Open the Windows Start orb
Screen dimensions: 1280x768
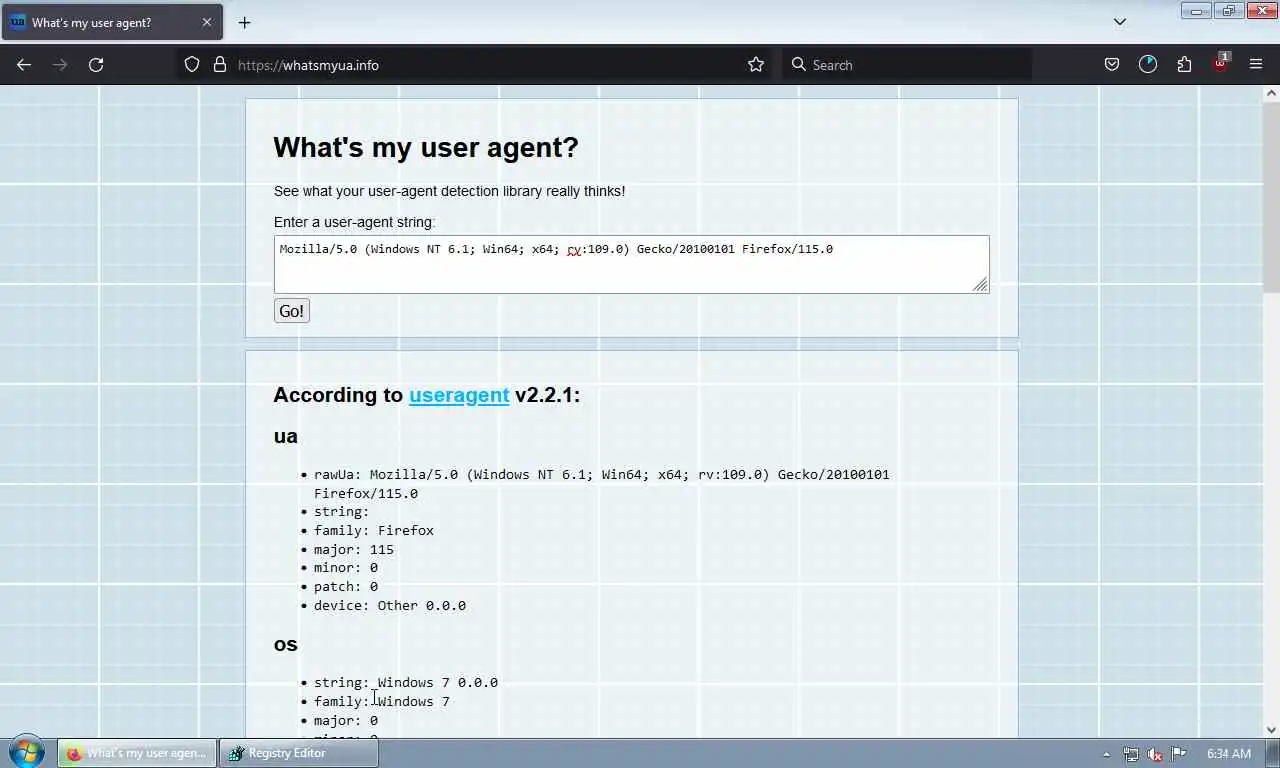tap(27, 752)
